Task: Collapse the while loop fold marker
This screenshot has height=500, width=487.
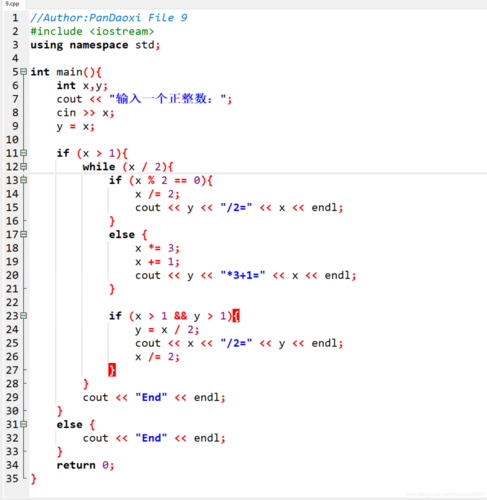Action: click(23, 167)
